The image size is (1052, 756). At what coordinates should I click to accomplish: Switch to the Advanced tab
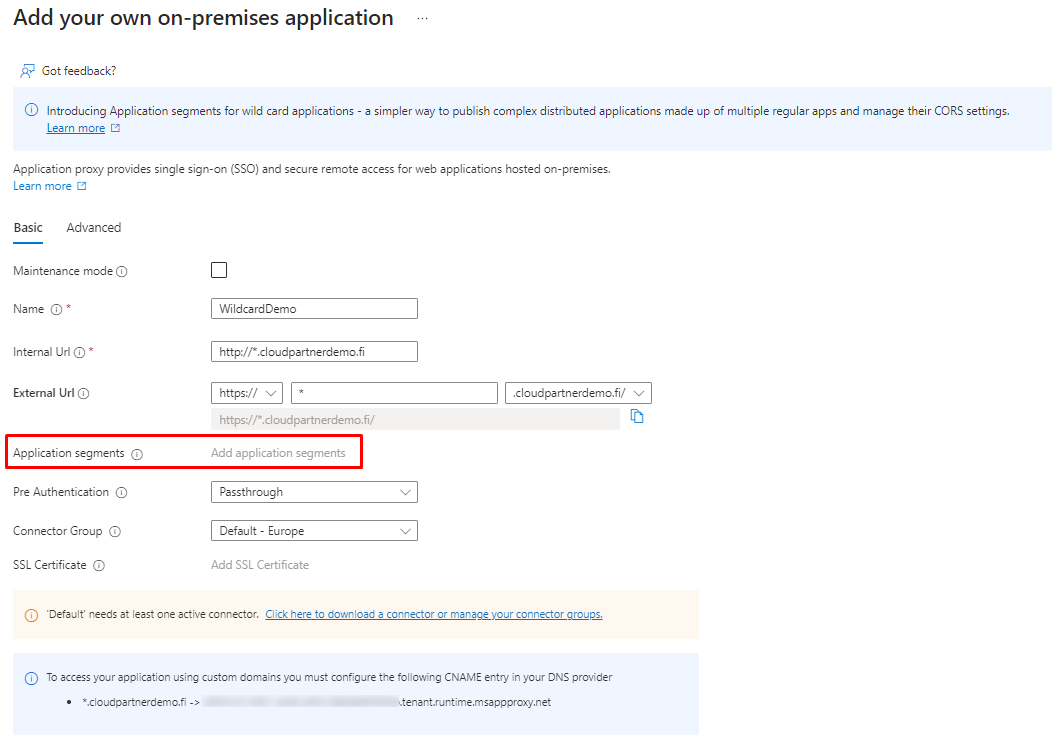point(94,228)
